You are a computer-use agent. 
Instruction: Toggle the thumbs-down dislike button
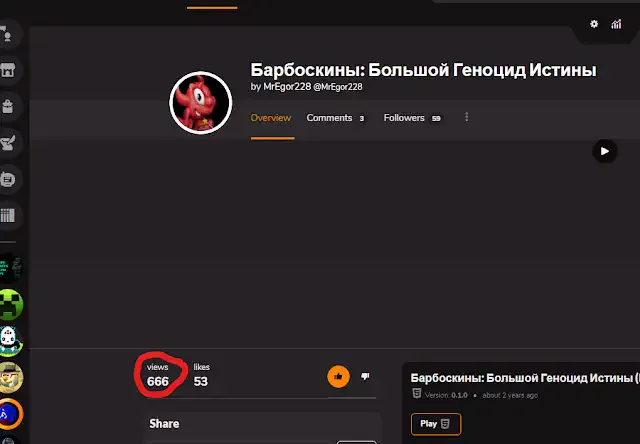365,376
